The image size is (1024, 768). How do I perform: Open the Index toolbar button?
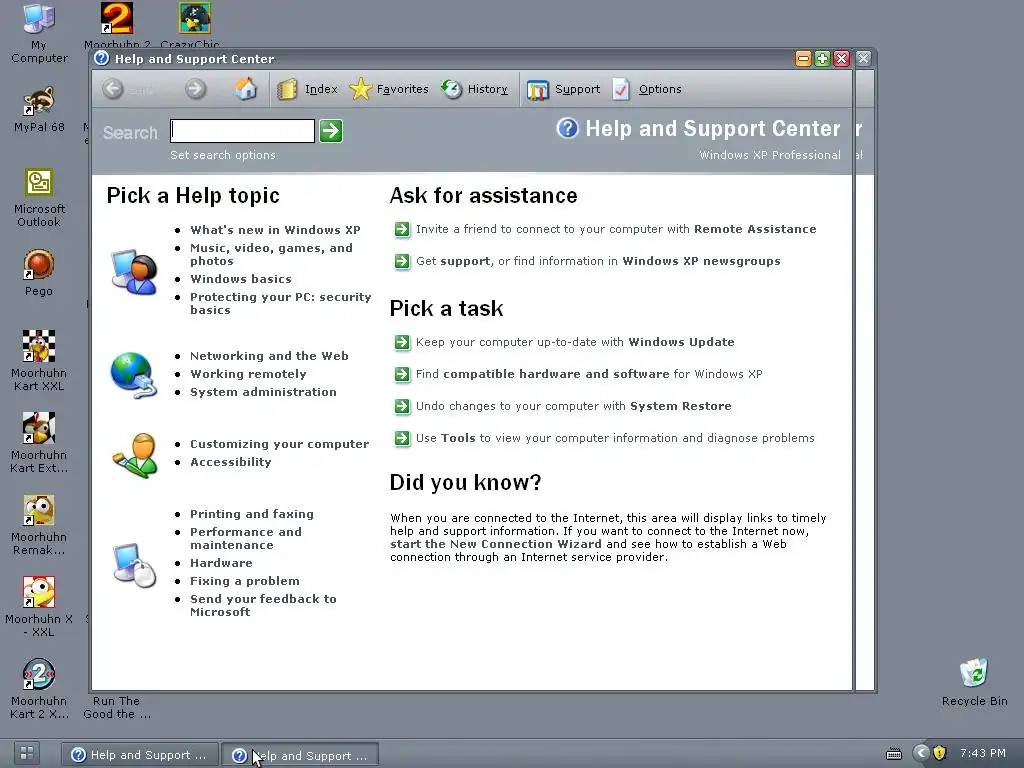307,89
